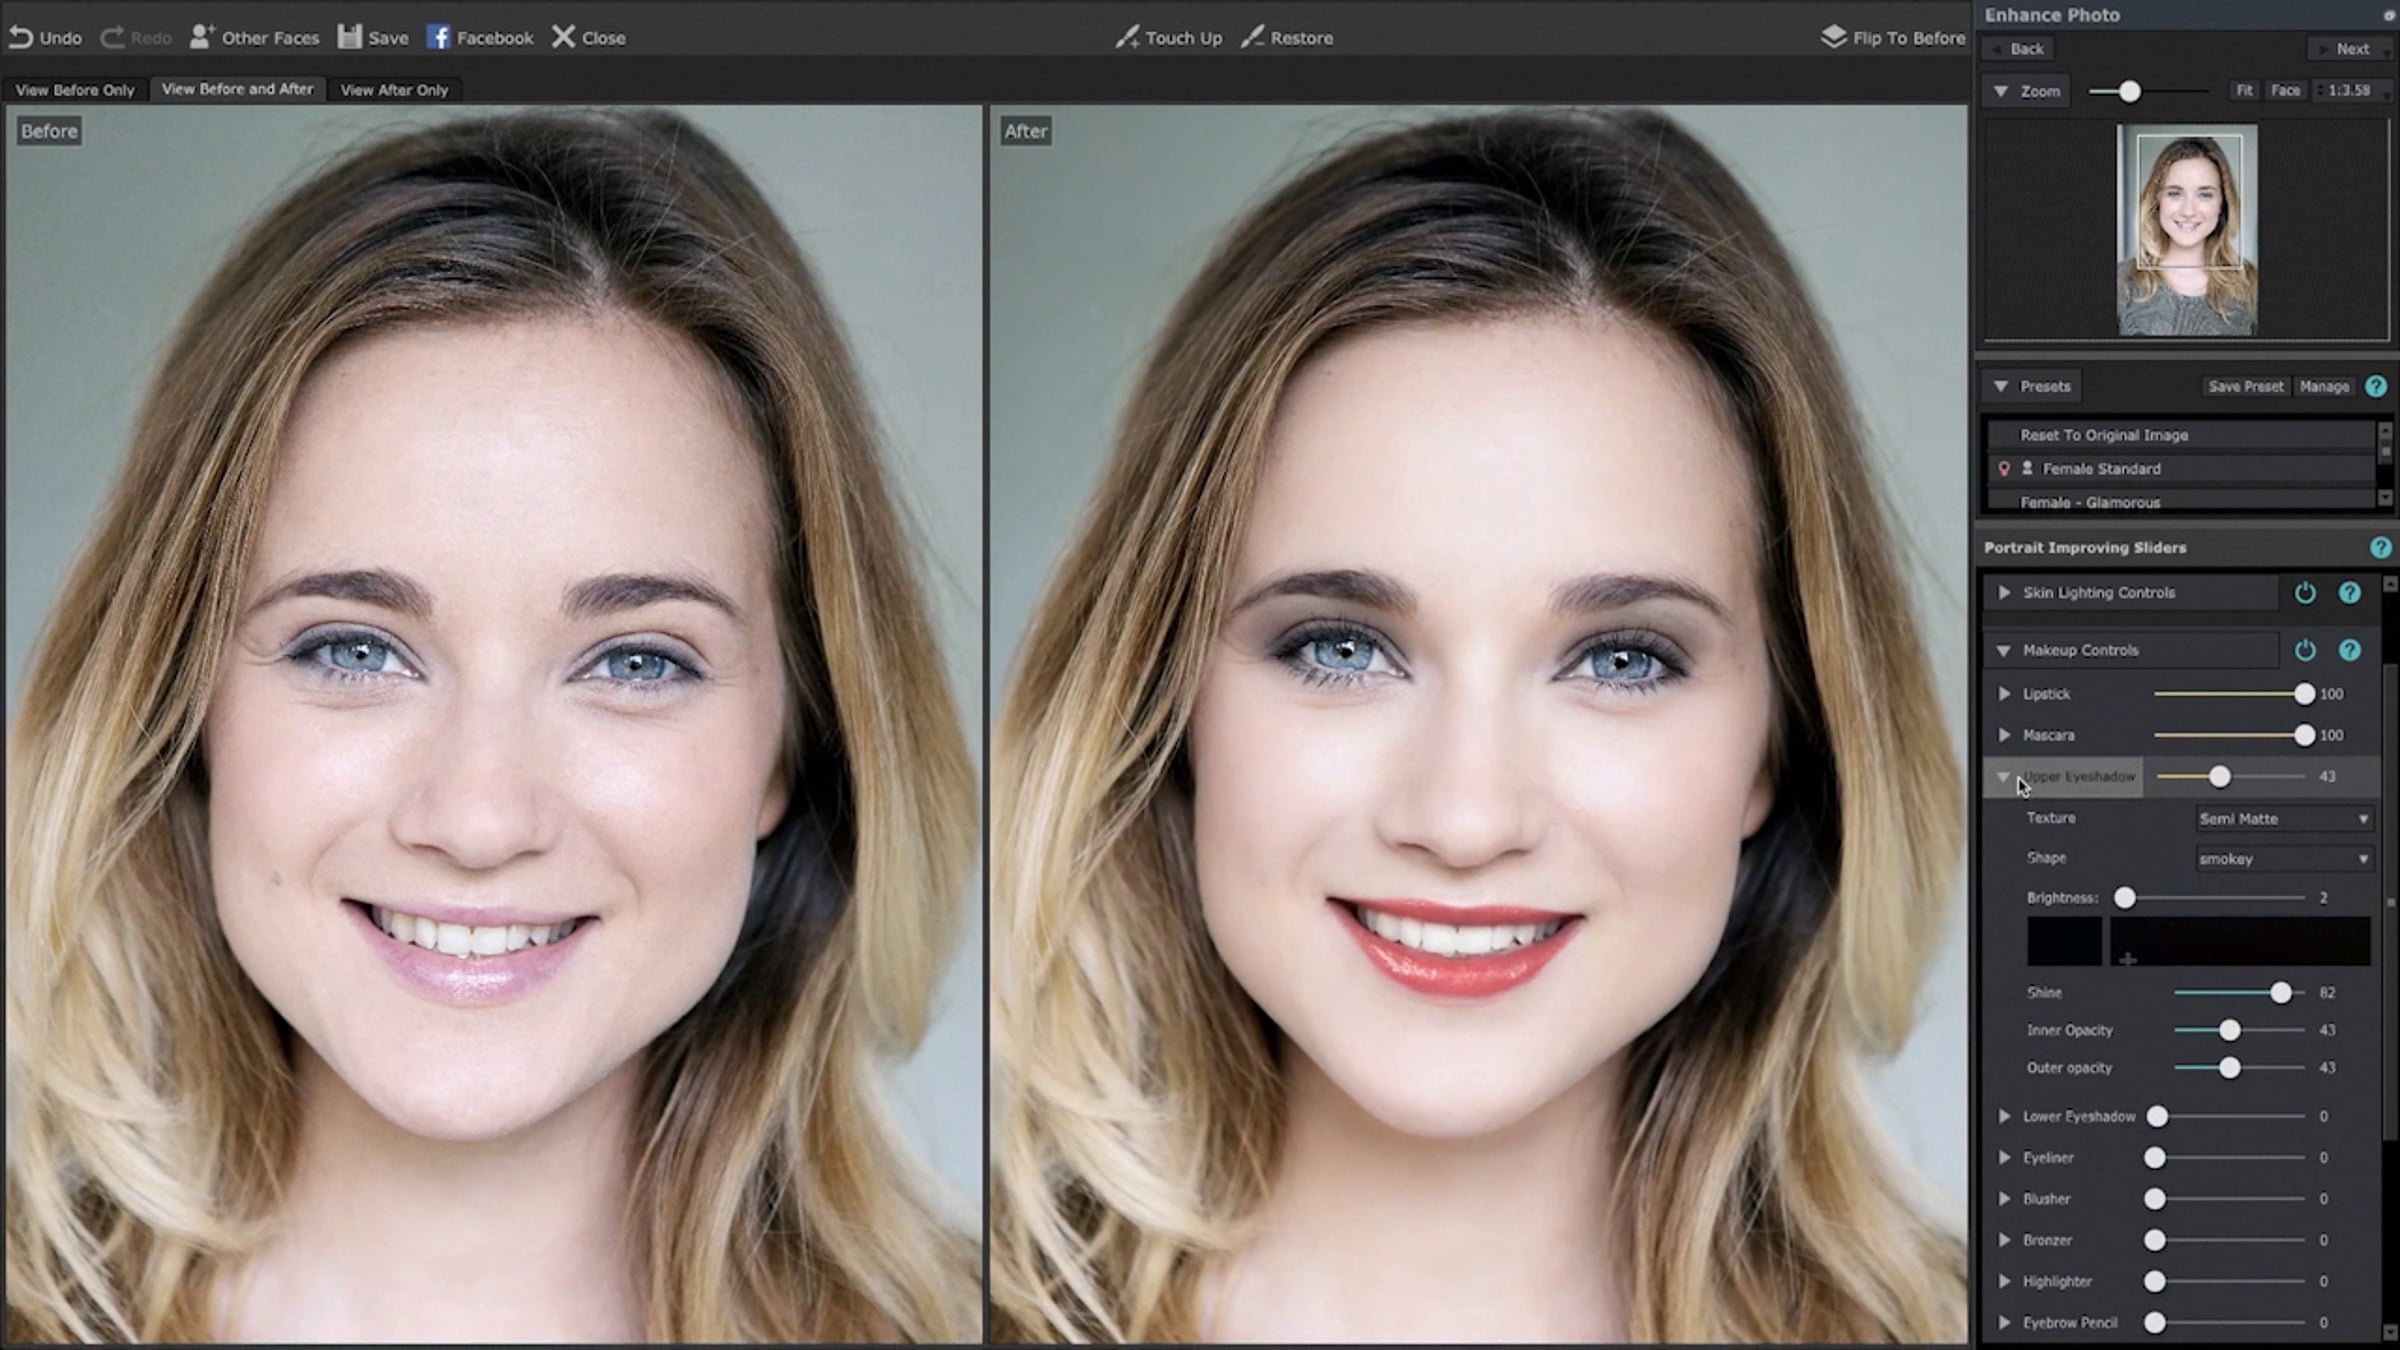Open the eyeshadow Shape dropdown
2400x1350 pixels.
2283,859
